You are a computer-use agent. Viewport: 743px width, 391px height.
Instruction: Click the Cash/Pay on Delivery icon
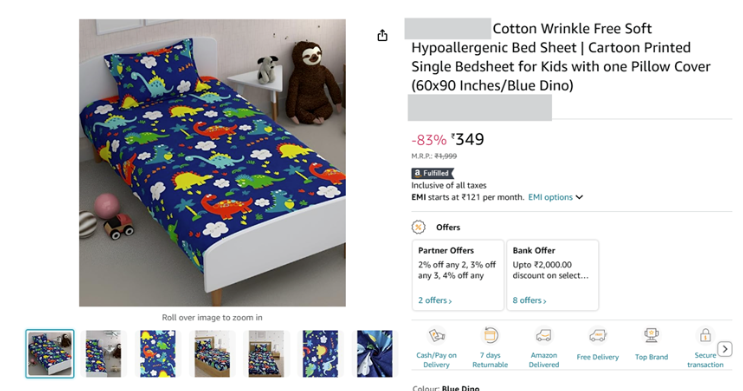(x=436, y=336)
